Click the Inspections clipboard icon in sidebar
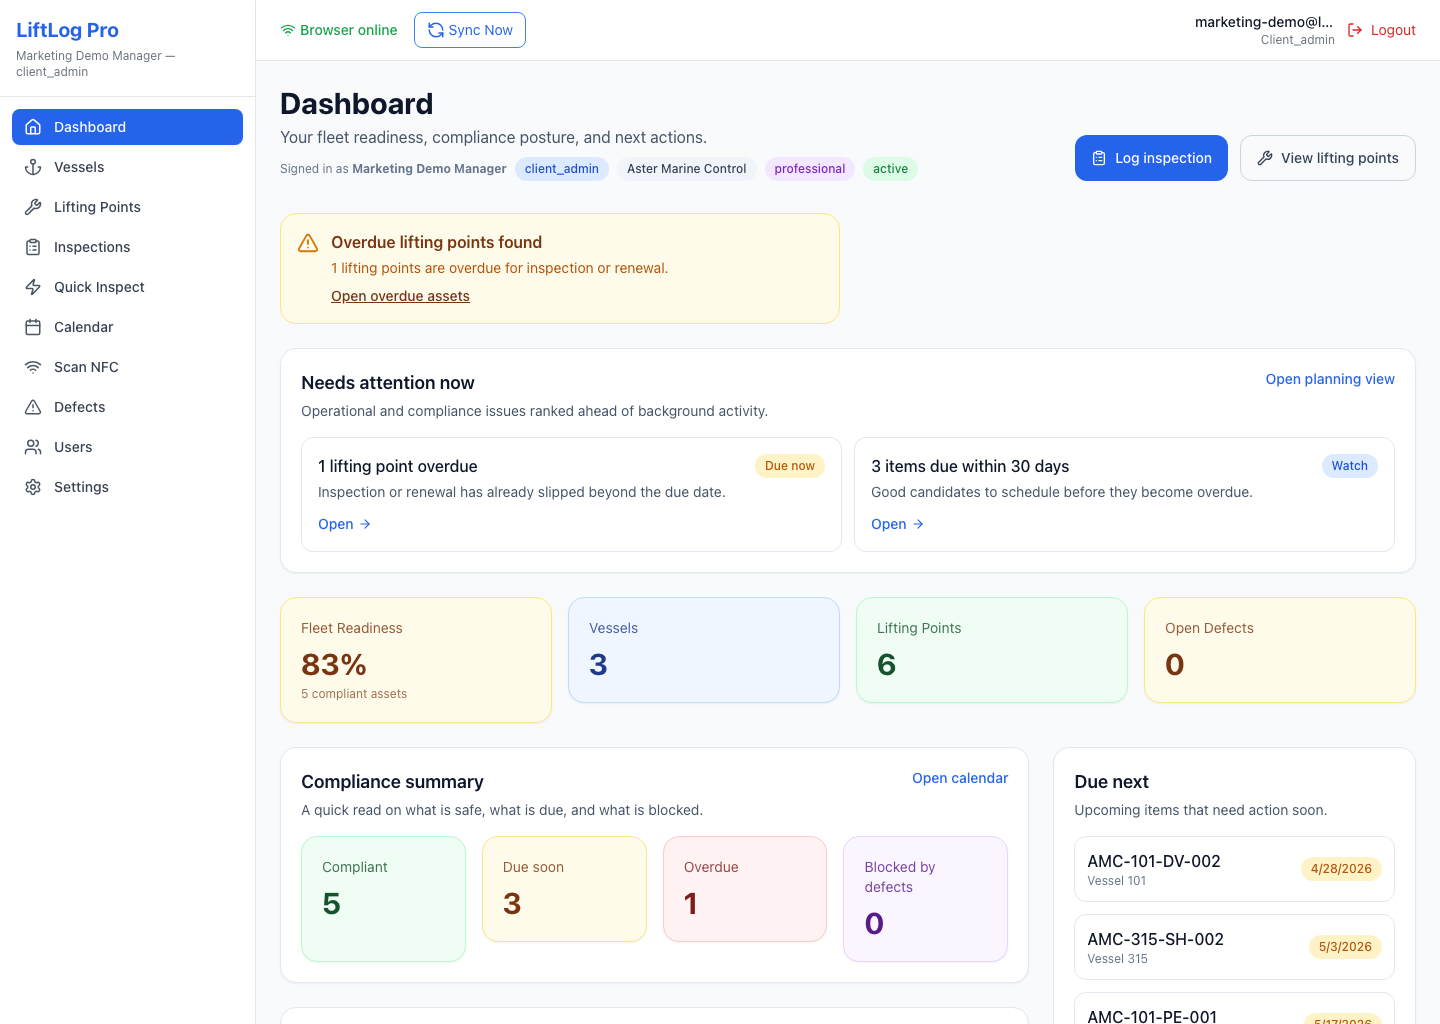This screenshot has width=1440, height=1024. click(33, 247)
